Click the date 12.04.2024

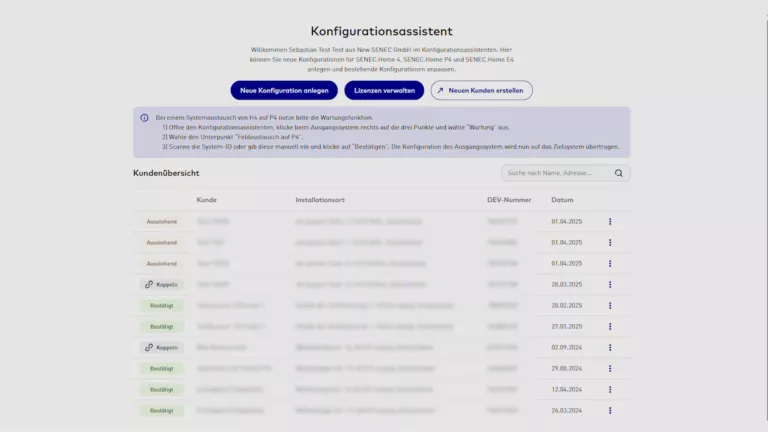tap(567, 389)
